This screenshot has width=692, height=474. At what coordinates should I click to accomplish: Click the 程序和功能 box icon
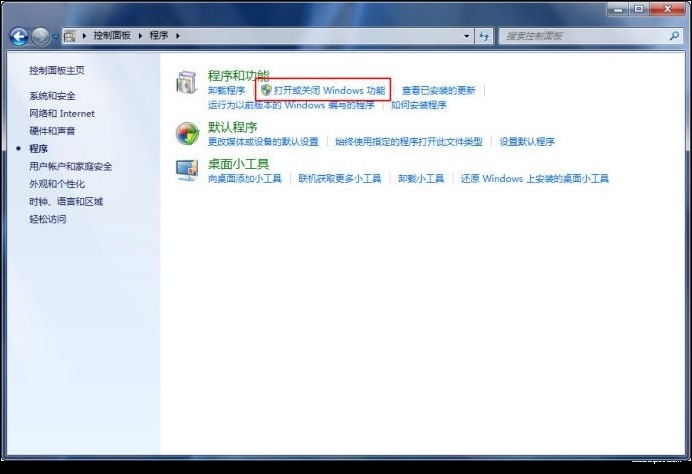click(186, 83)
